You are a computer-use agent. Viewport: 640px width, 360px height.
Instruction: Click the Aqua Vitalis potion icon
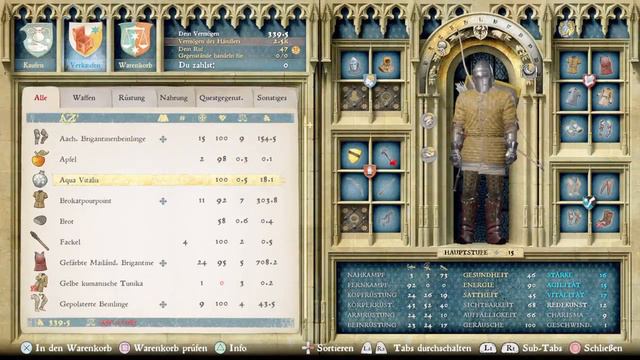pos(40,179)
